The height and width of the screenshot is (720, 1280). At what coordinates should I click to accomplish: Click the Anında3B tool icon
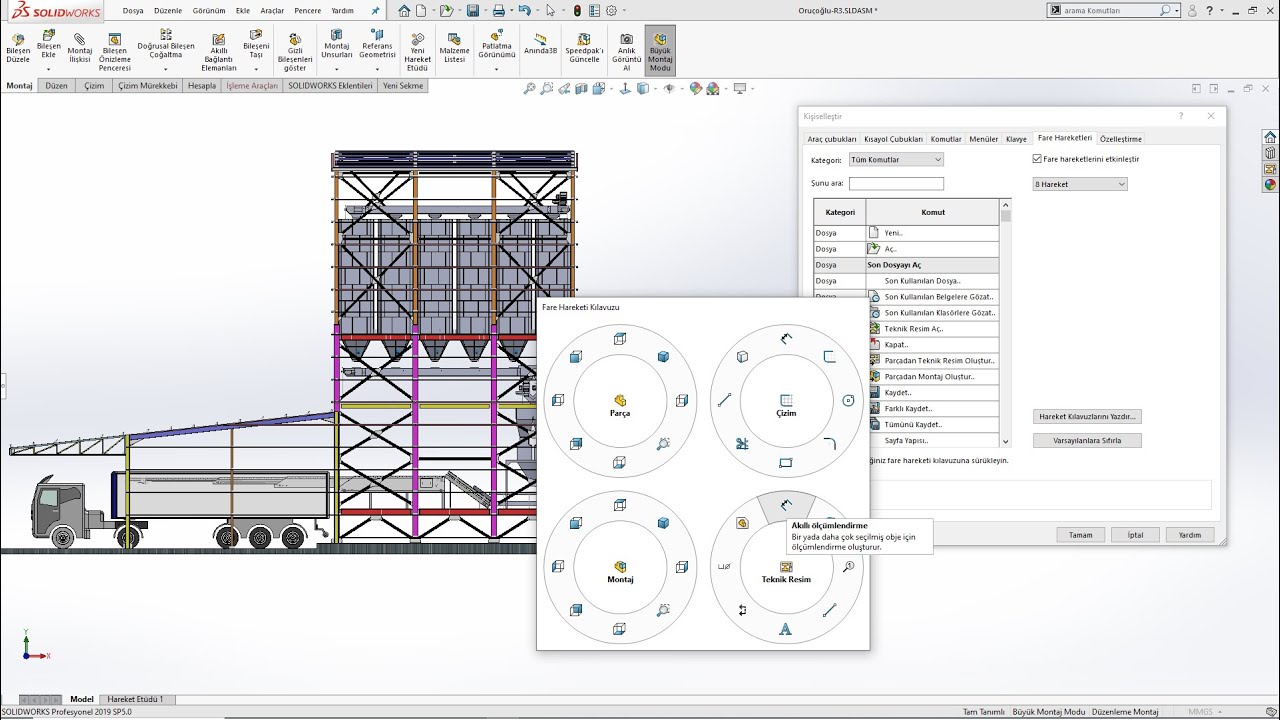[x=540, y=38]
